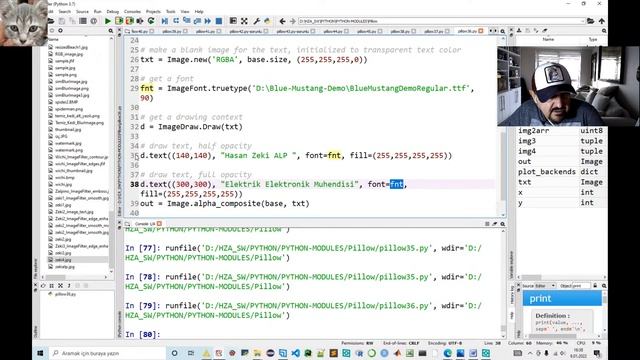The width and height of the screenshot is (640, 360).
Task: Click line 29 fnt assignment in editor
Action: [307, 89]
